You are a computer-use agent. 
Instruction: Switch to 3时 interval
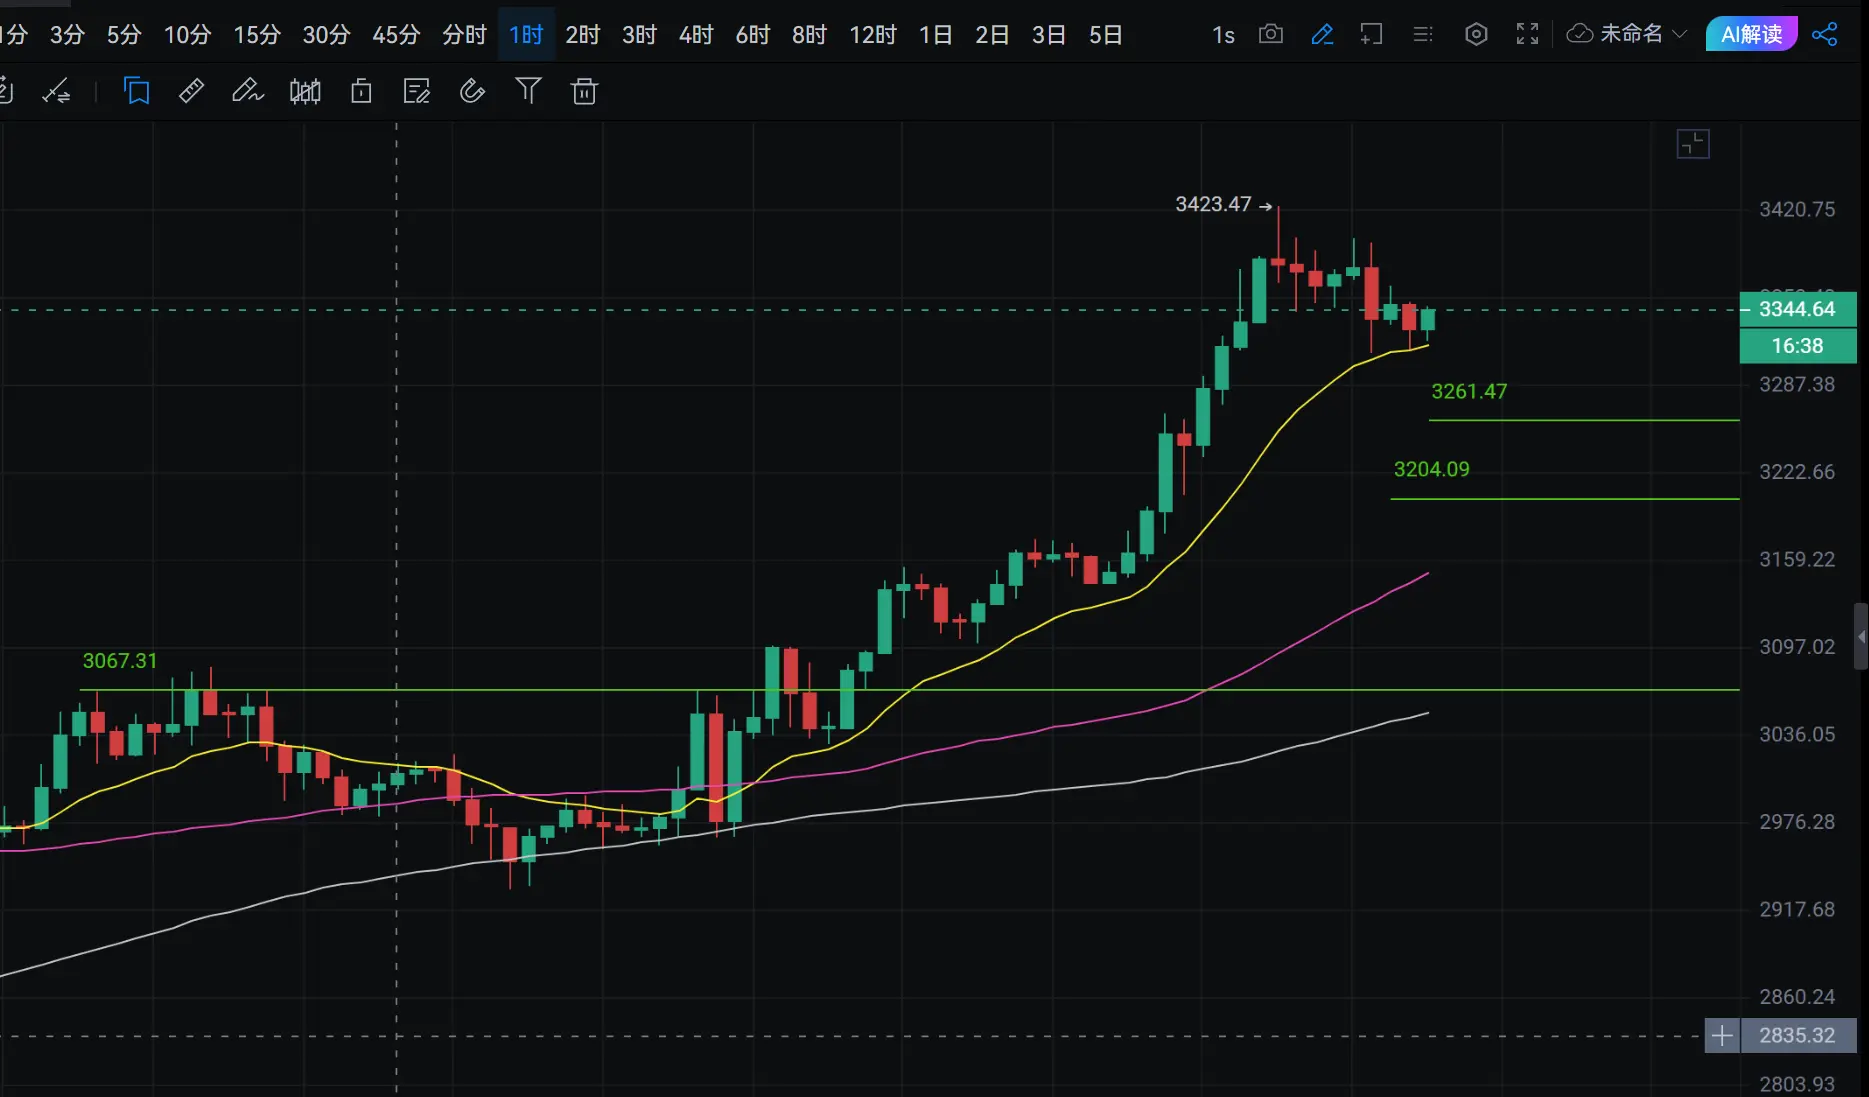[639, 35]
